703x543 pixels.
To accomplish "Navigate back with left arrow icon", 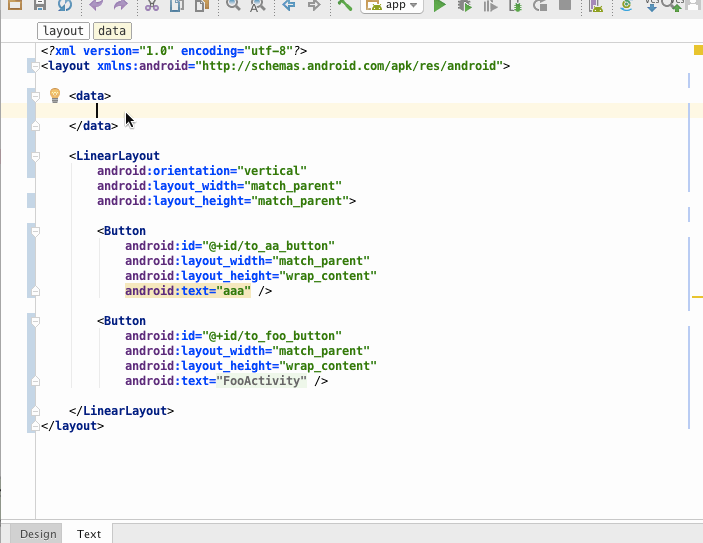I will (289, 4).
